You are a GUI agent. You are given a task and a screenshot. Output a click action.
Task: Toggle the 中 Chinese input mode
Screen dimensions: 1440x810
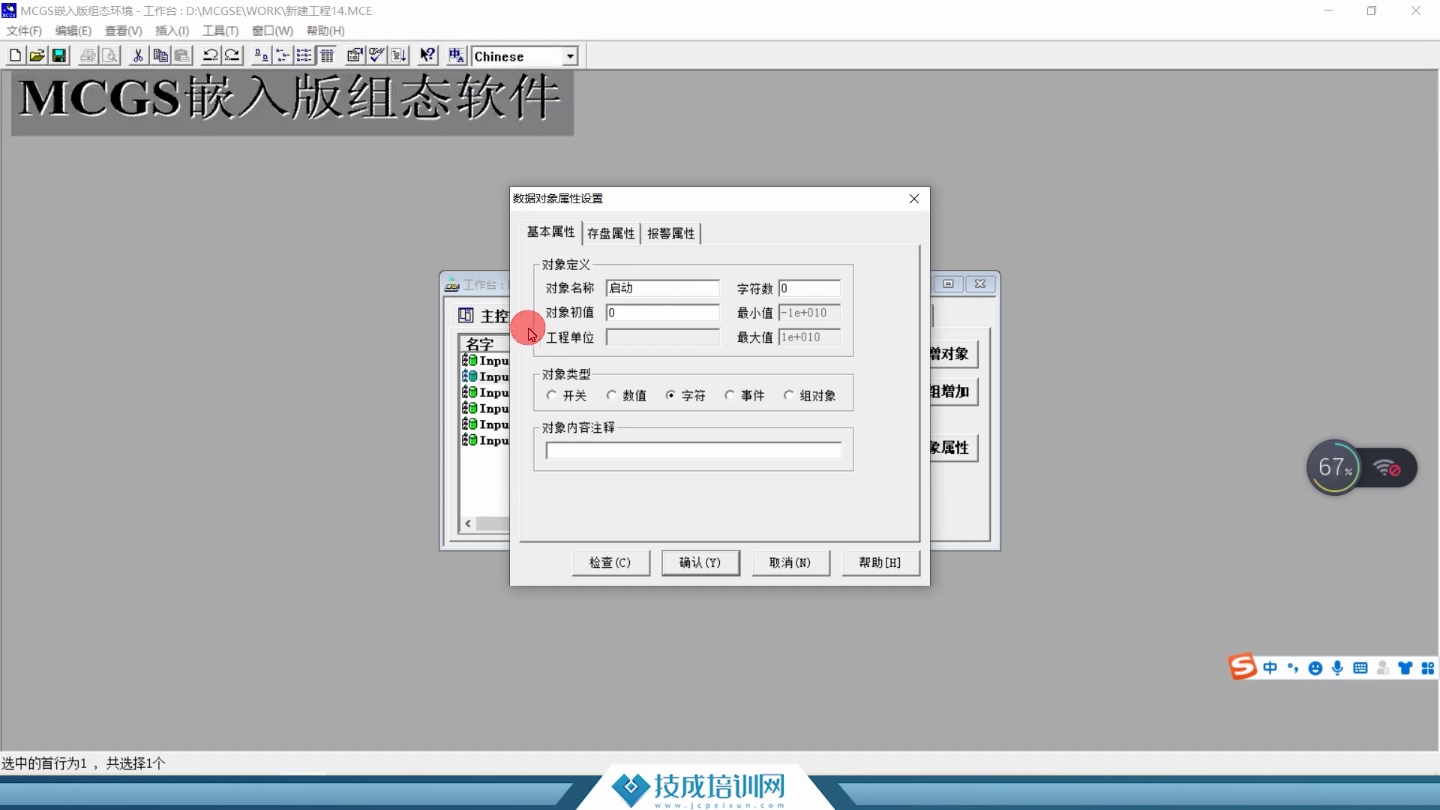pyautogui.click(x=1270, y=668)
